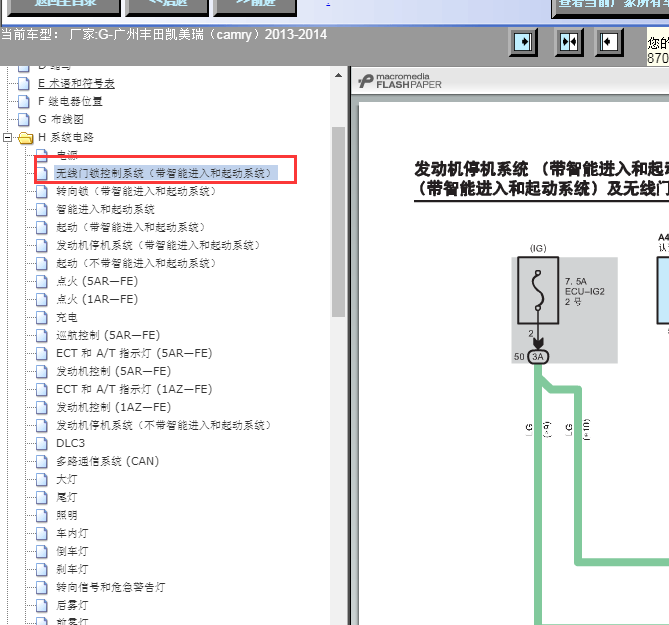The width and height of the screenshot is (669, 625).
Task: Open 发动机控制 (5AR-FE) entry
Action: click(x=113, y=371)
